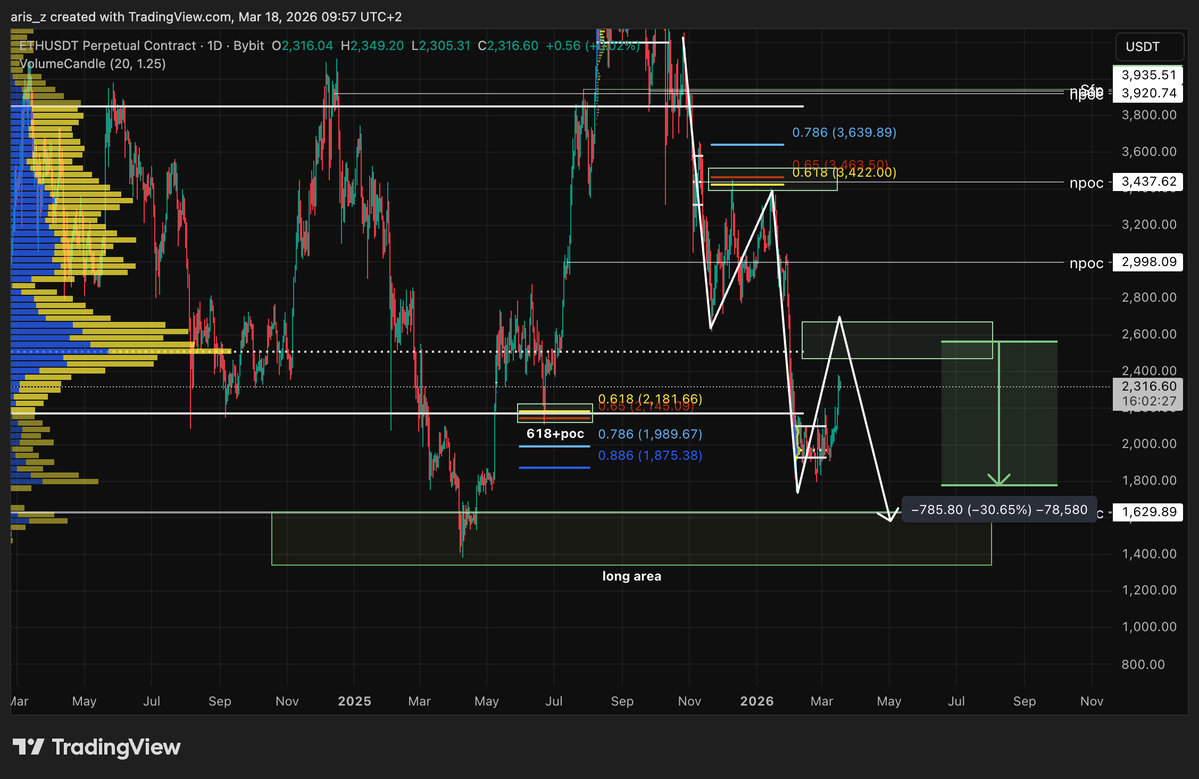The height and width of the screenshot is (779, 1199).
Task: Select 2025 on the time axis
Action: coord(354,701)
